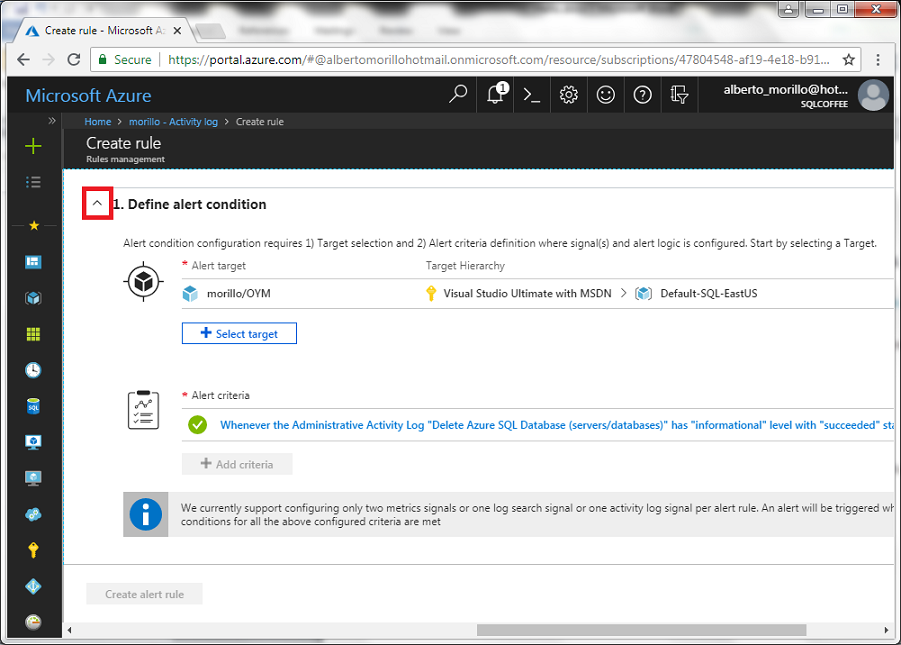Click the green lock Secure indicator
This screenshot has width=901, height=645.
point(125,59)
